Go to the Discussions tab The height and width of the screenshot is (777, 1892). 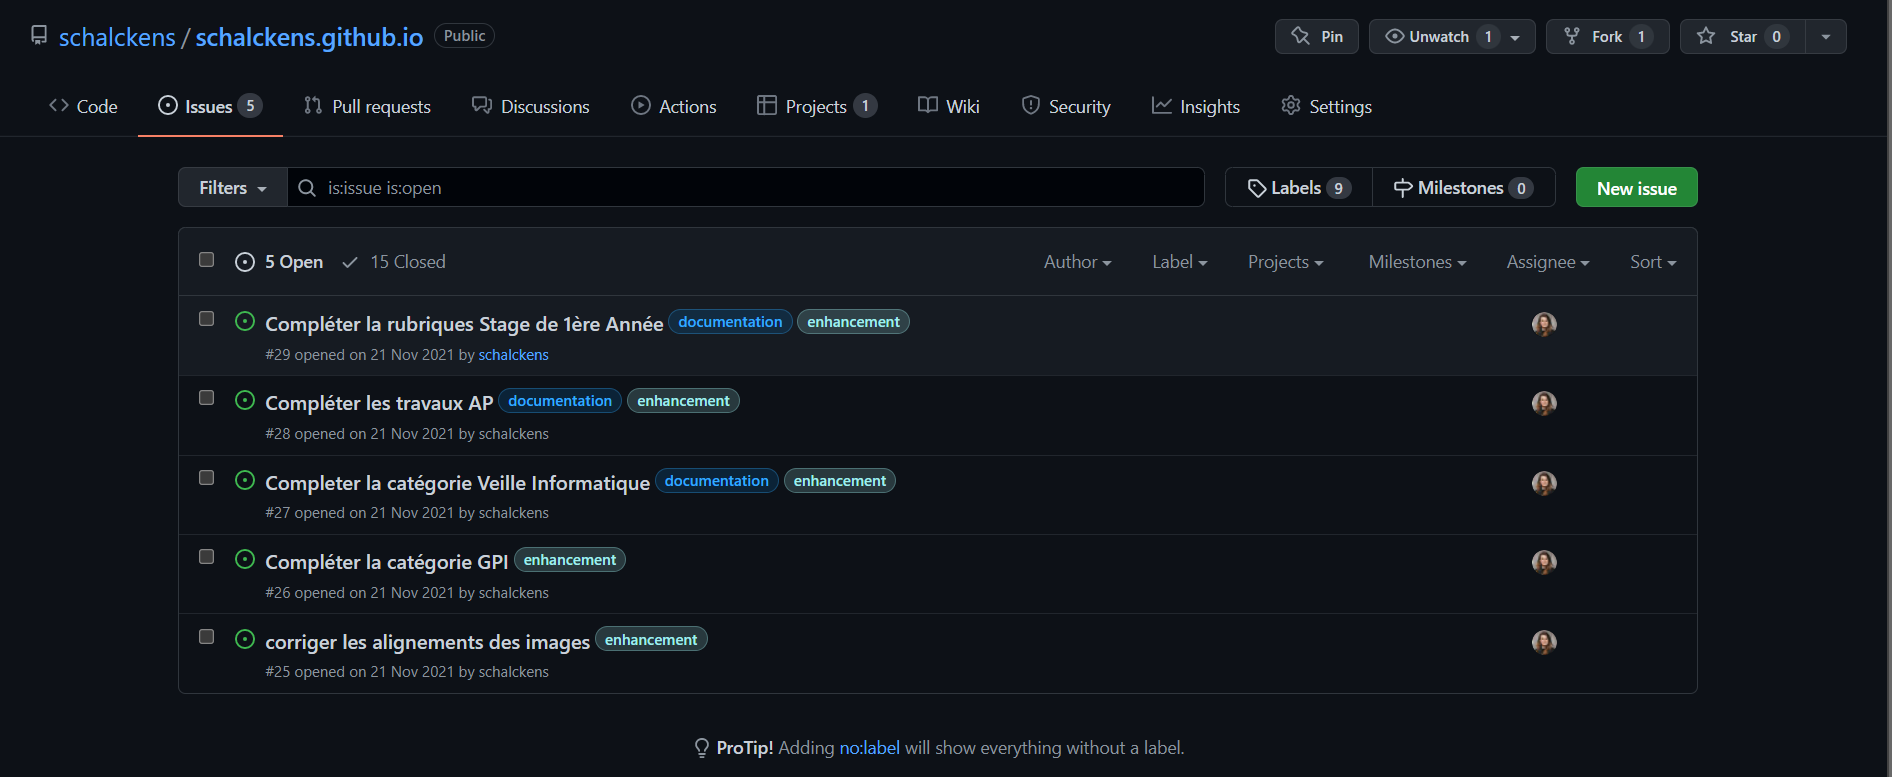531,106
